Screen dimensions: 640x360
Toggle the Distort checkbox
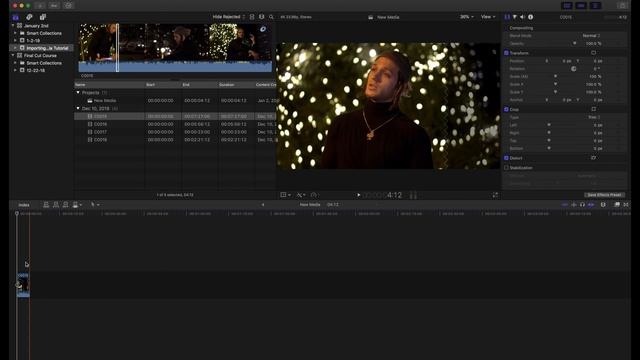point(506,158)
